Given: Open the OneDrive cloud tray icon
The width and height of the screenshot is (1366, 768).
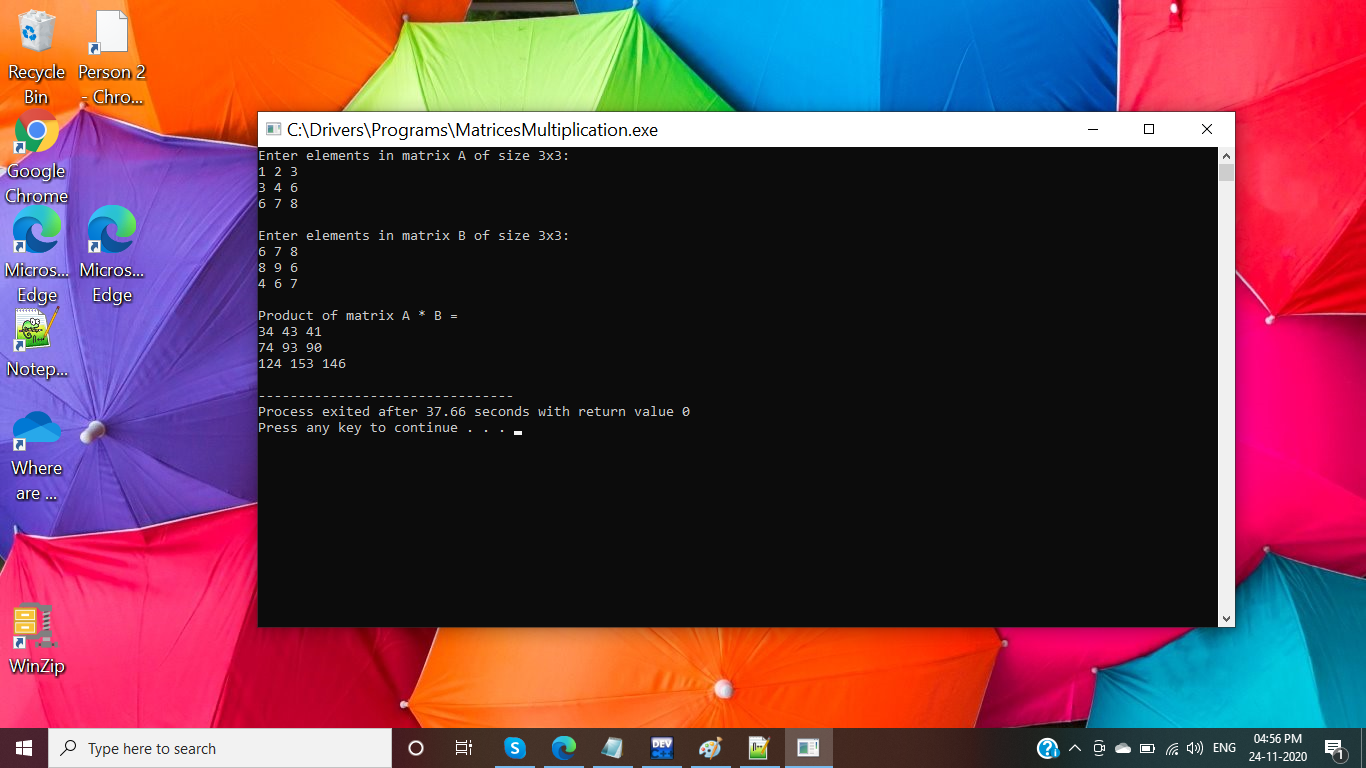Looking at the screenshot, I should coord(1123,748).
